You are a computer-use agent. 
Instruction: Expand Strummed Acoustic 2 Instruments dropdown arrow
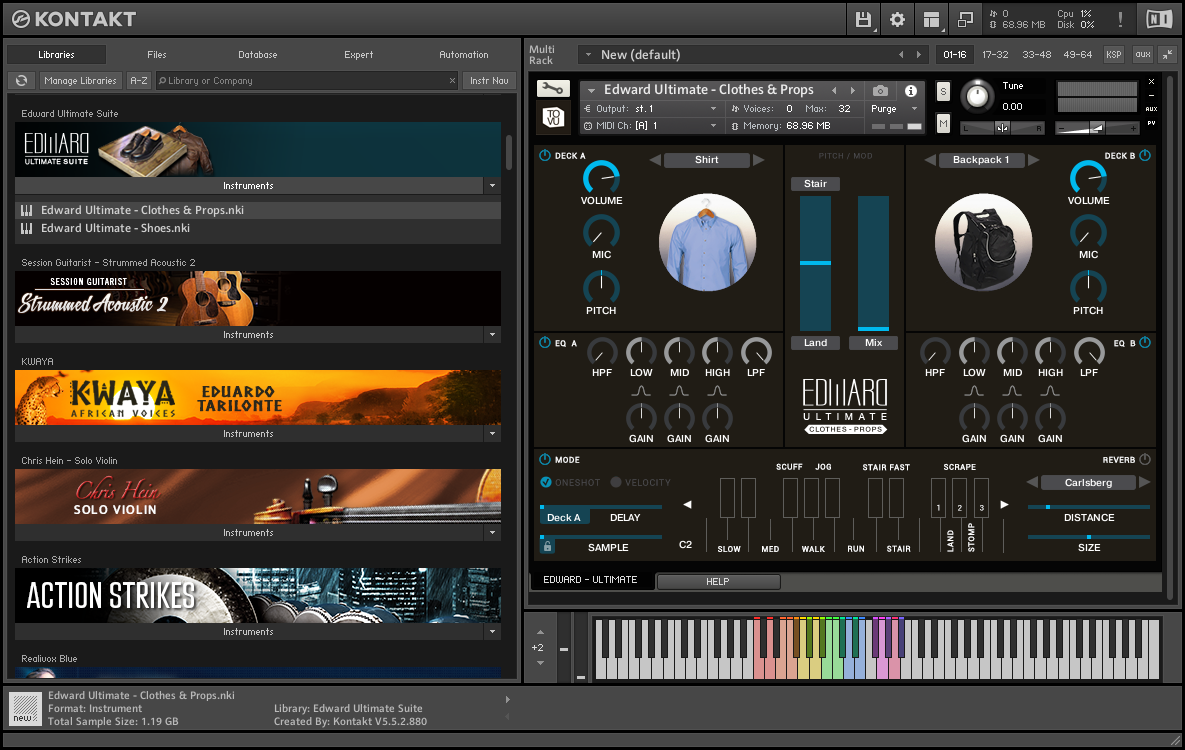493,334
